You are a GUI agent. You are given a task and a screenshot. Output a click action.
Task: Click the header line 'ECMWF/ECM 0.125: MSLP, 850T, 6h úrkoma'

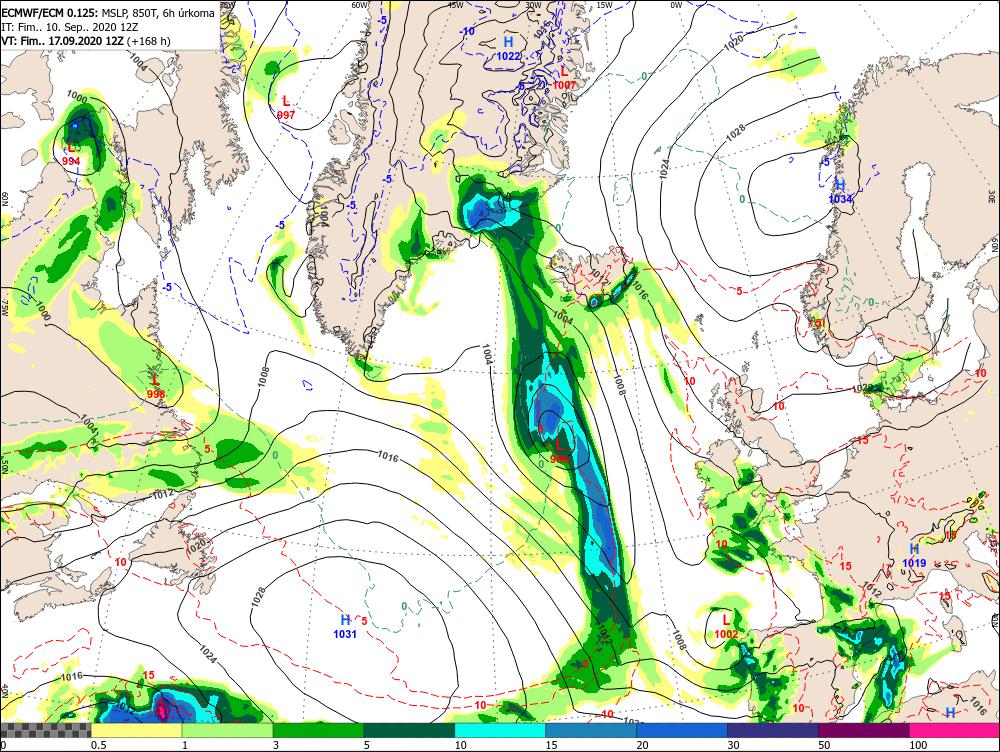[108, 13]
